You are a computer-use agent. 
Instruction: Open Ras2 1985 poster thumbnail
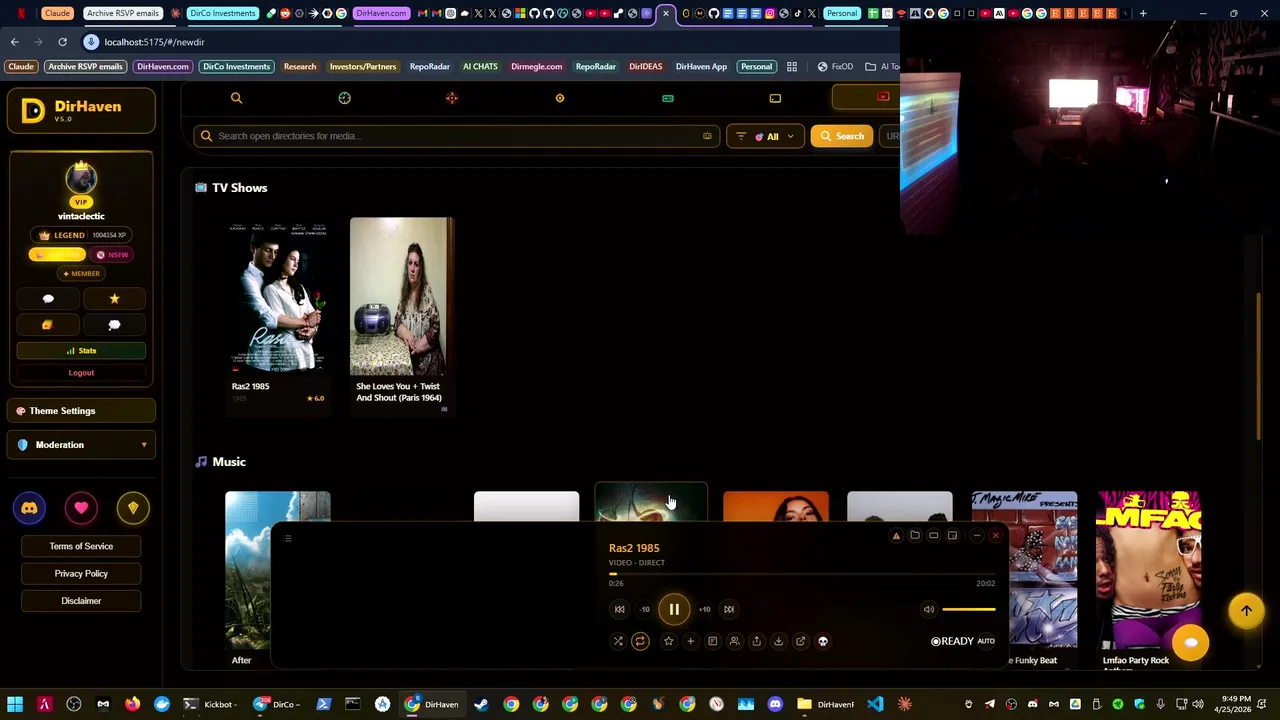tap(278, 296)
